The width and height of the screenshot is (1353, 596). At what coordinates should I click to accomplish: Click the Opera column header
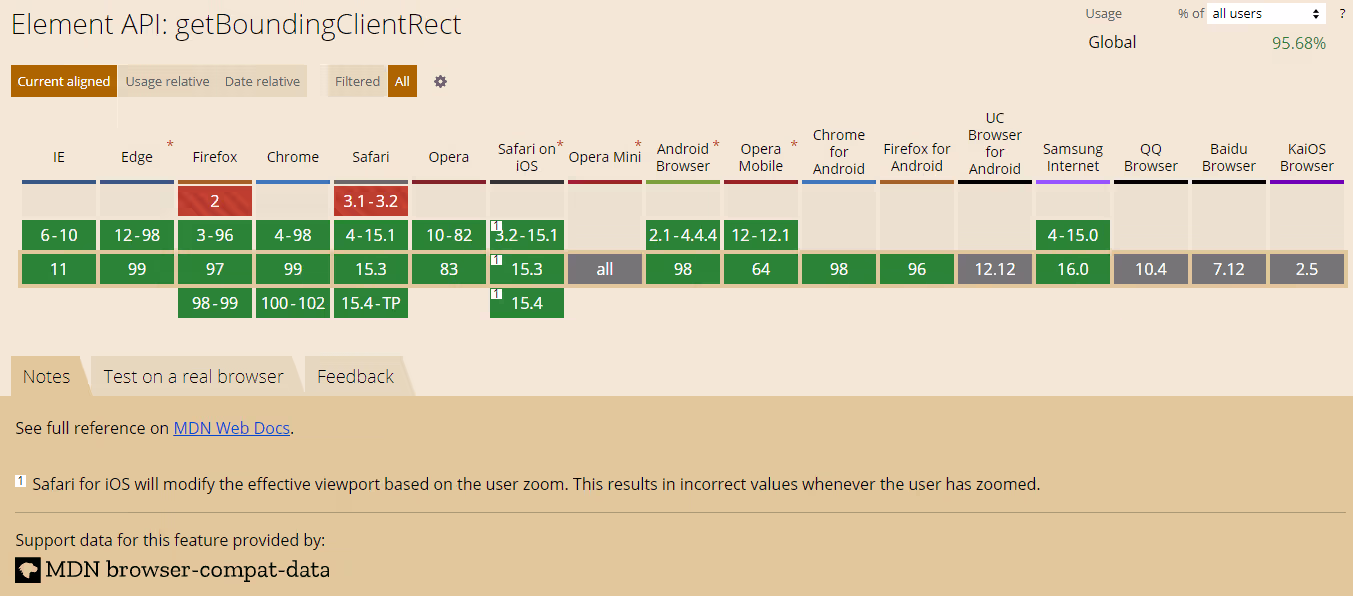(449, 157)
